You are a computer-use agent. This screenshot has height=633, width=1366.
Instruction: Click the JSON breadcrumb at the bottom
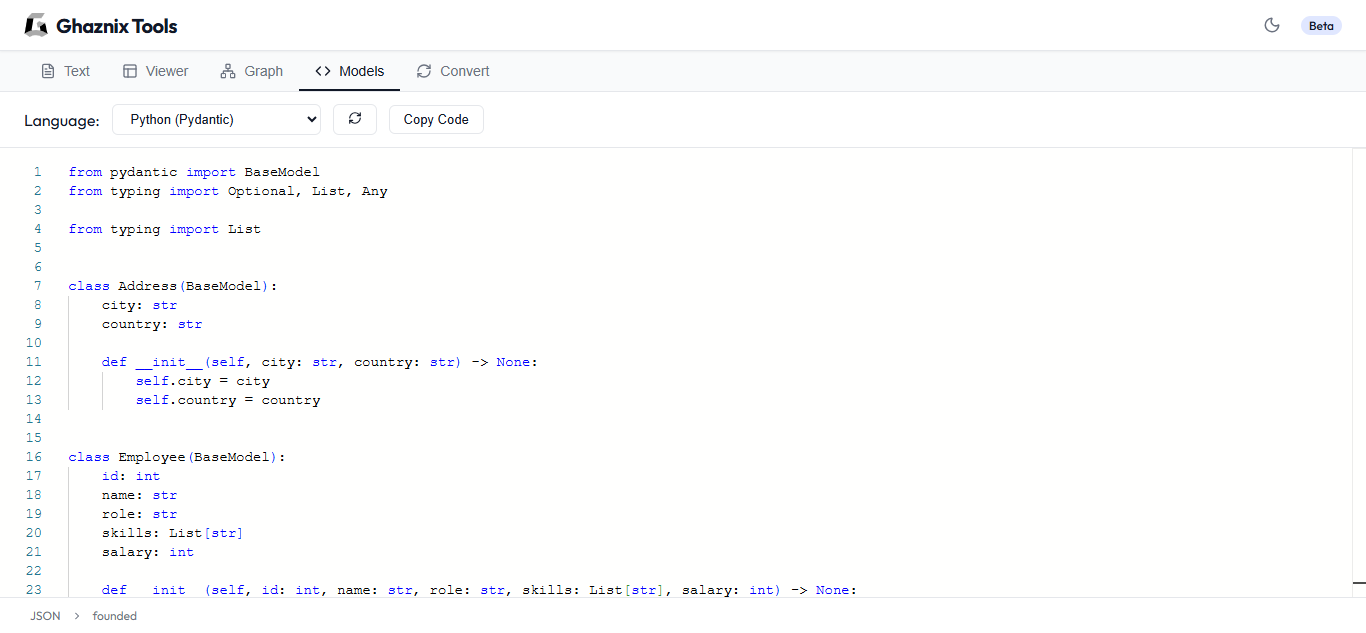coord(45,616)
